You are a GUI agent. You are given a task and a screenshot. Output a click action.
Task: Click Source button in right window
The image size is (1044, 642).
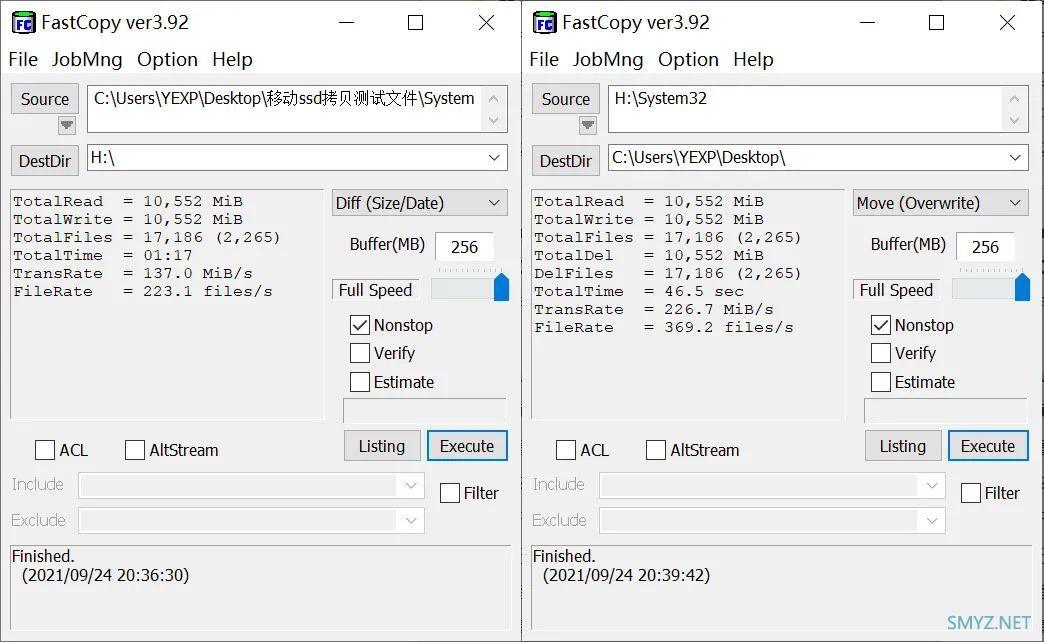(x=565, y=99)
